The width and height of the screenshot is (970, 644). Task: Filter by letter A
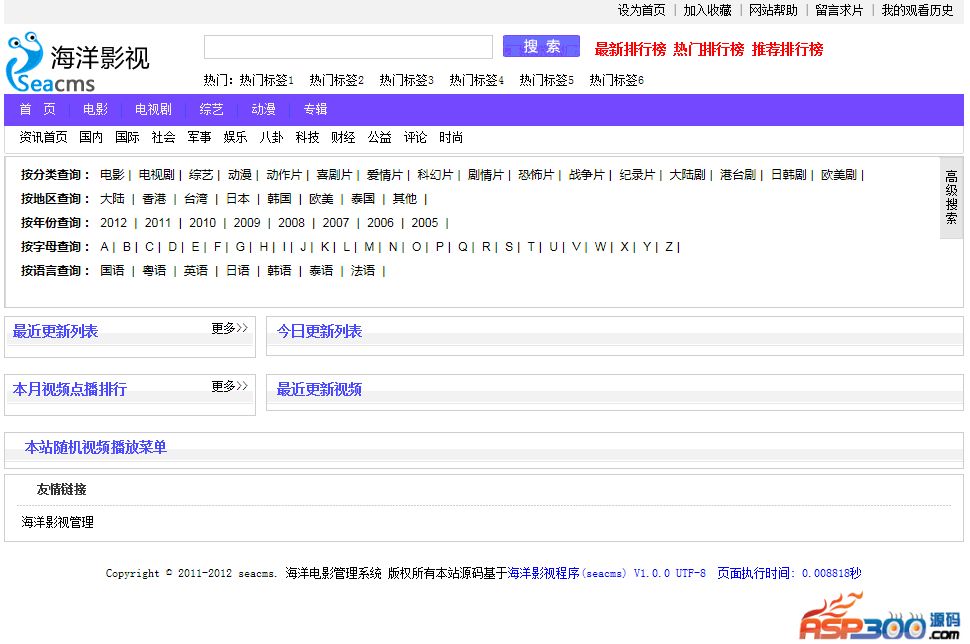click(105, 247)
